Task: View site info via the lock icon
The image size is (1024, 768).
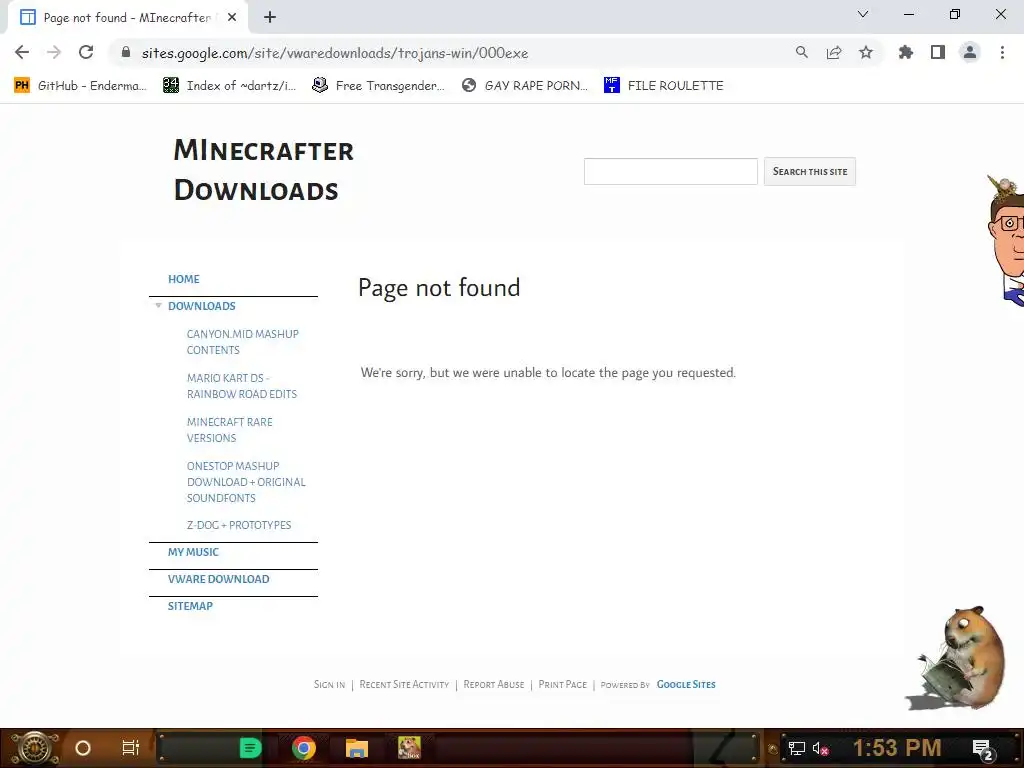Action: 126,52
